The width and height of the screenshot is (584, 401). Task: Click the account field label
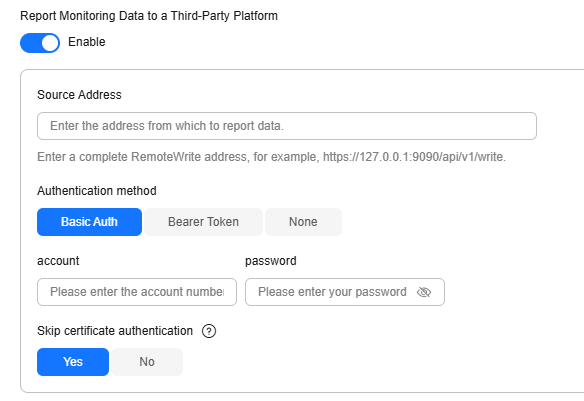point(58,261)
